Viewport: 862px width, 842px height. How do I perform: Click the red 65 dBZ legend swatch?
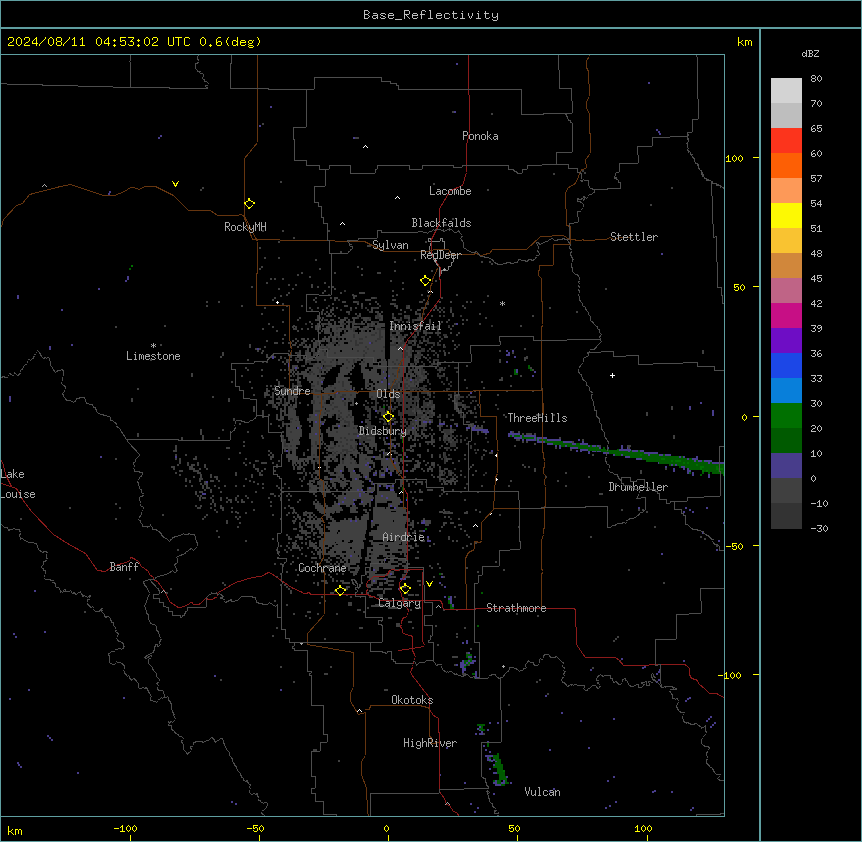click(786, 140)
